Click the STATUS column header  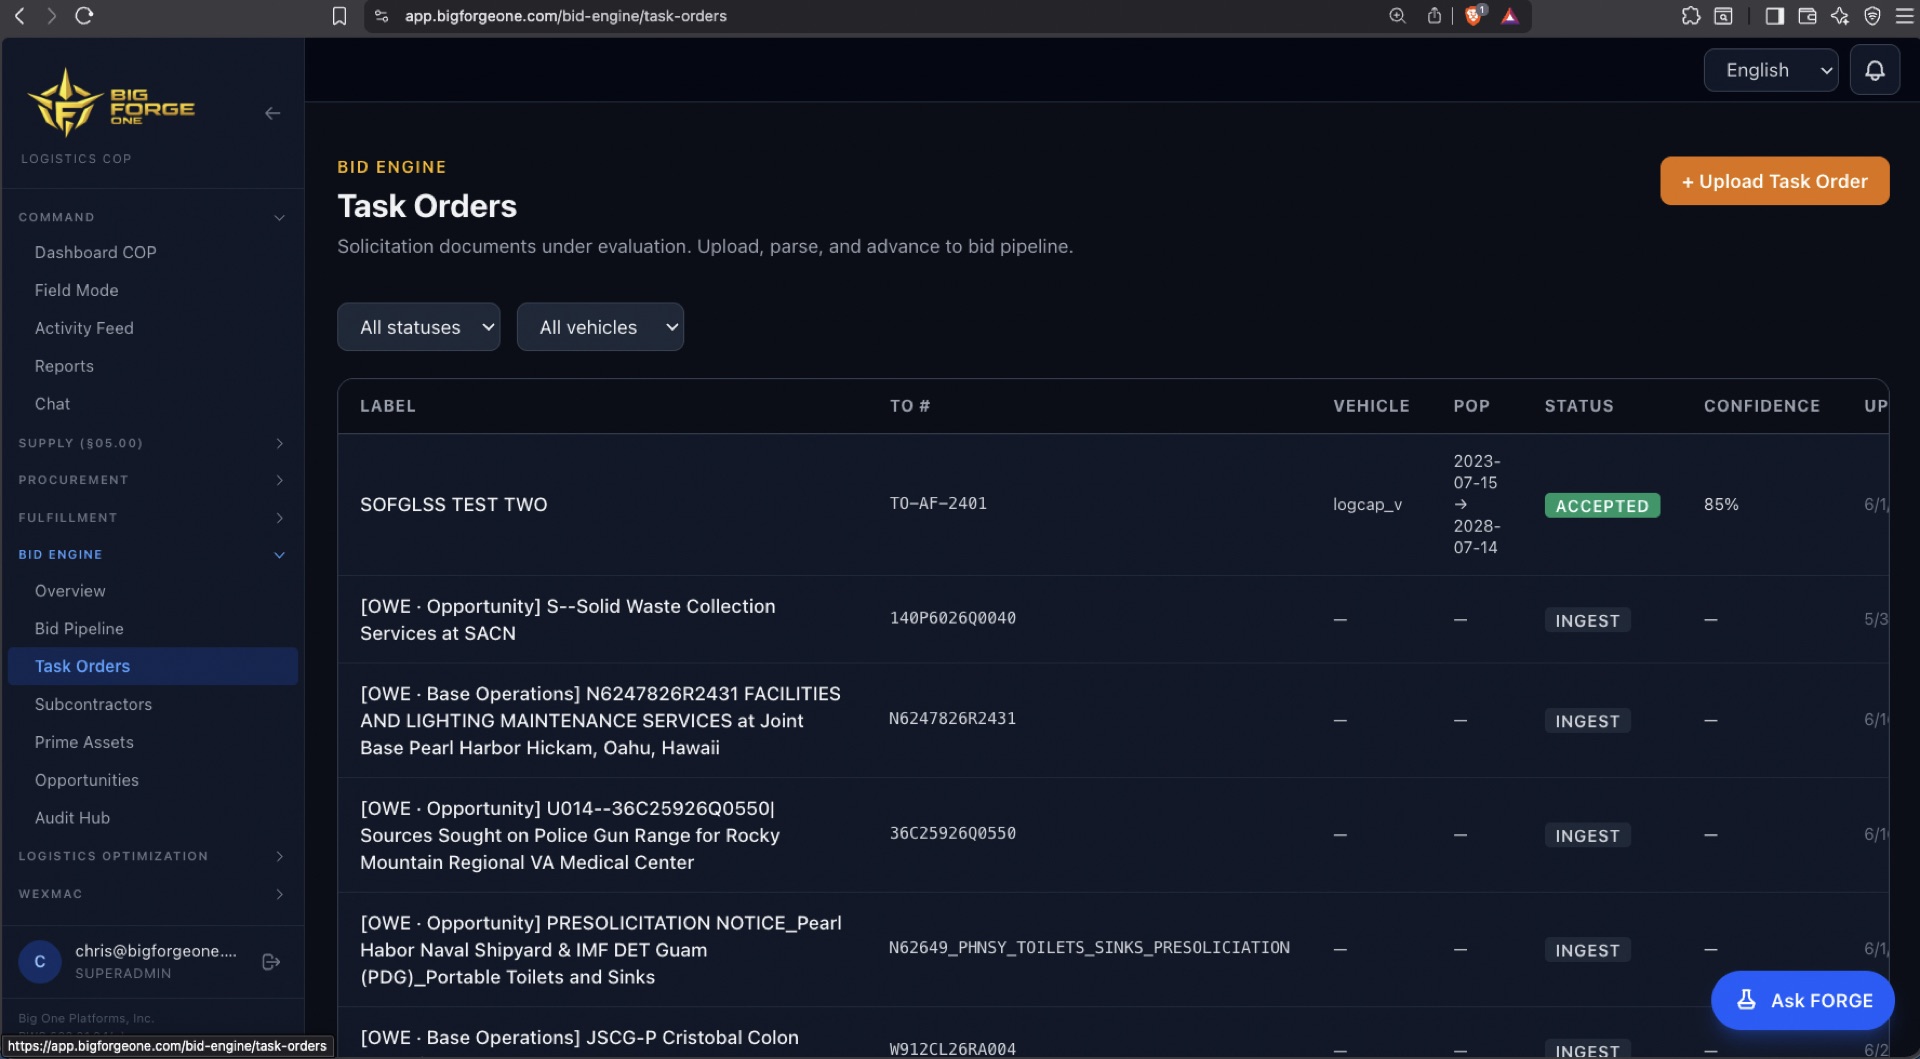(x=1578, y=406)
